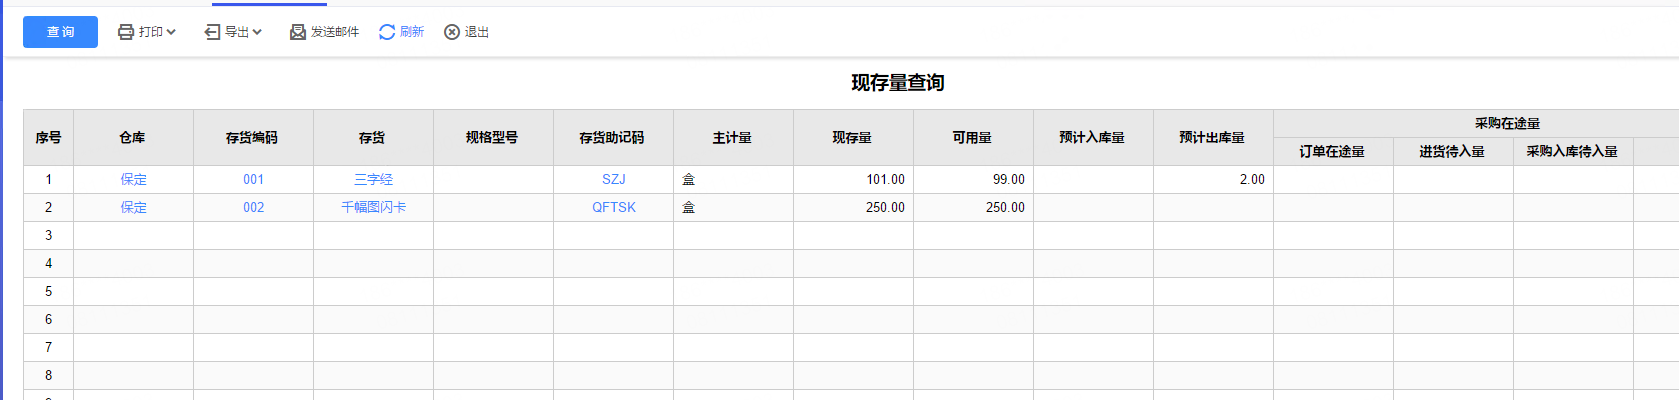Open warehouse link 保定 in row 1
This screenshot has width=1679, height=400.
click(134, 179)
